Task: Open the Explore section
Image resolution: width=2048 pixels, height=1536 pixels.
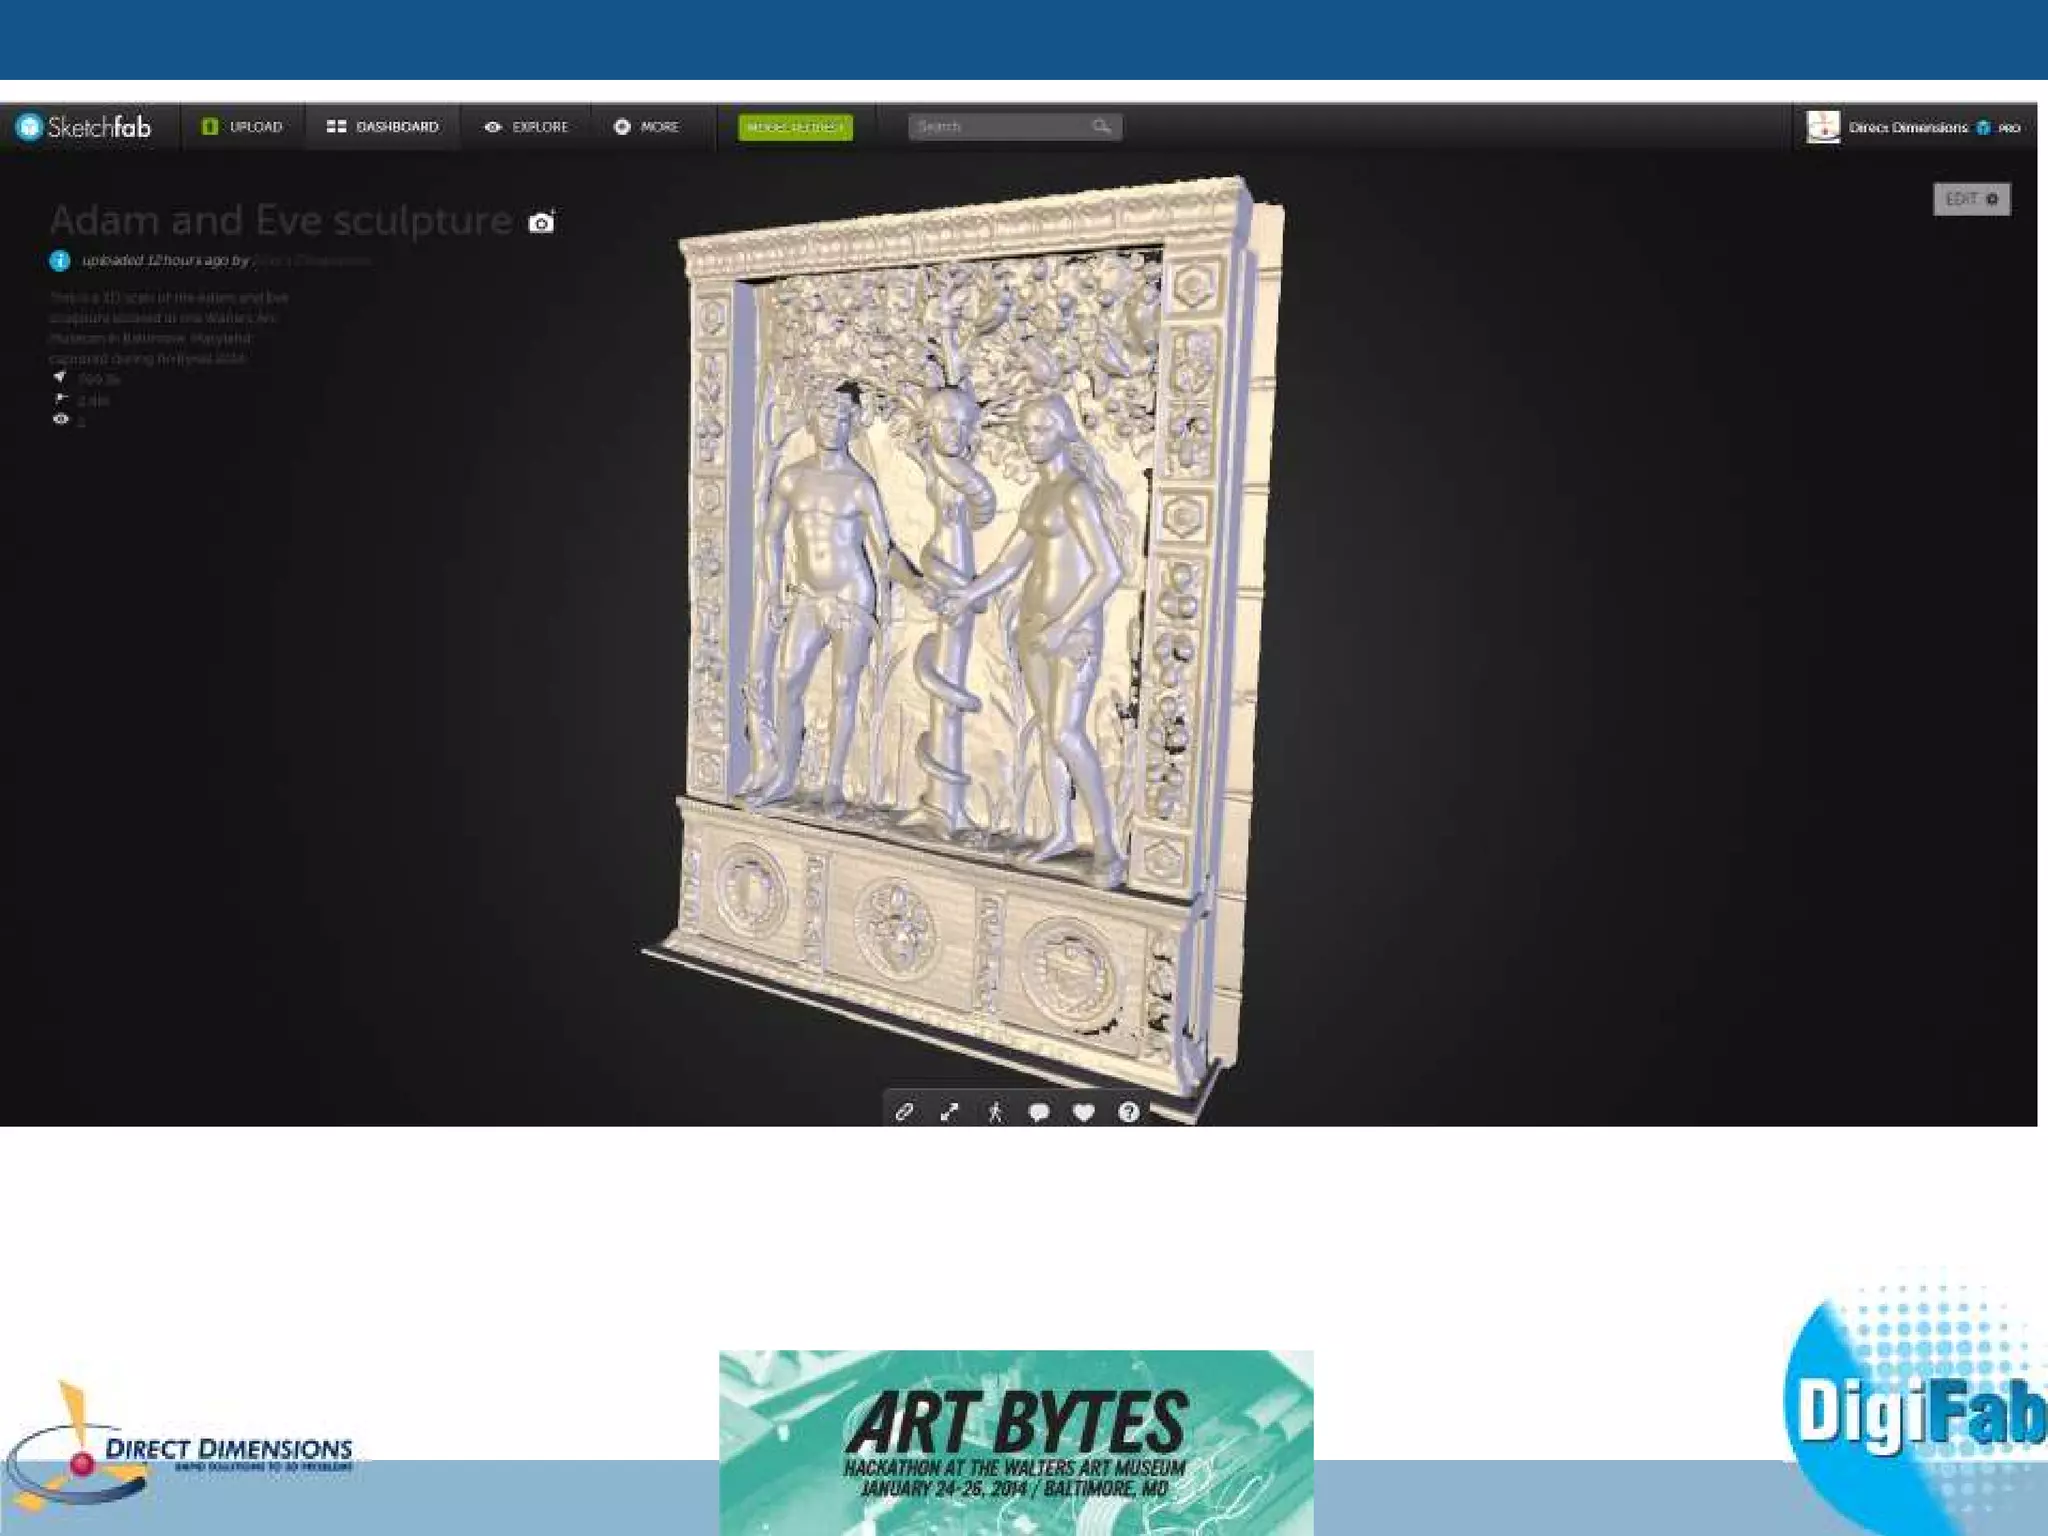Action: tap(526, 127)
